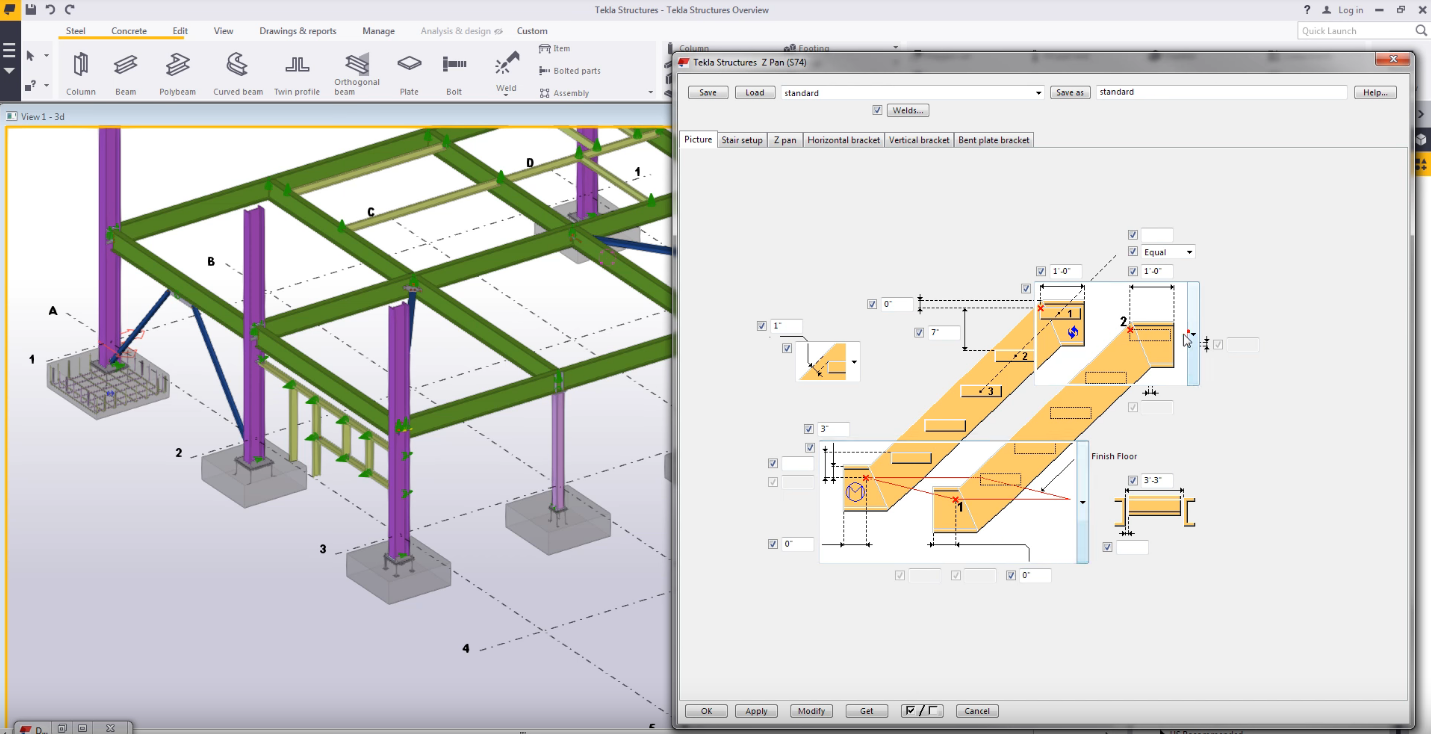
Task: Open the standard settings dropdown
Action: [x=1039, y=92]
